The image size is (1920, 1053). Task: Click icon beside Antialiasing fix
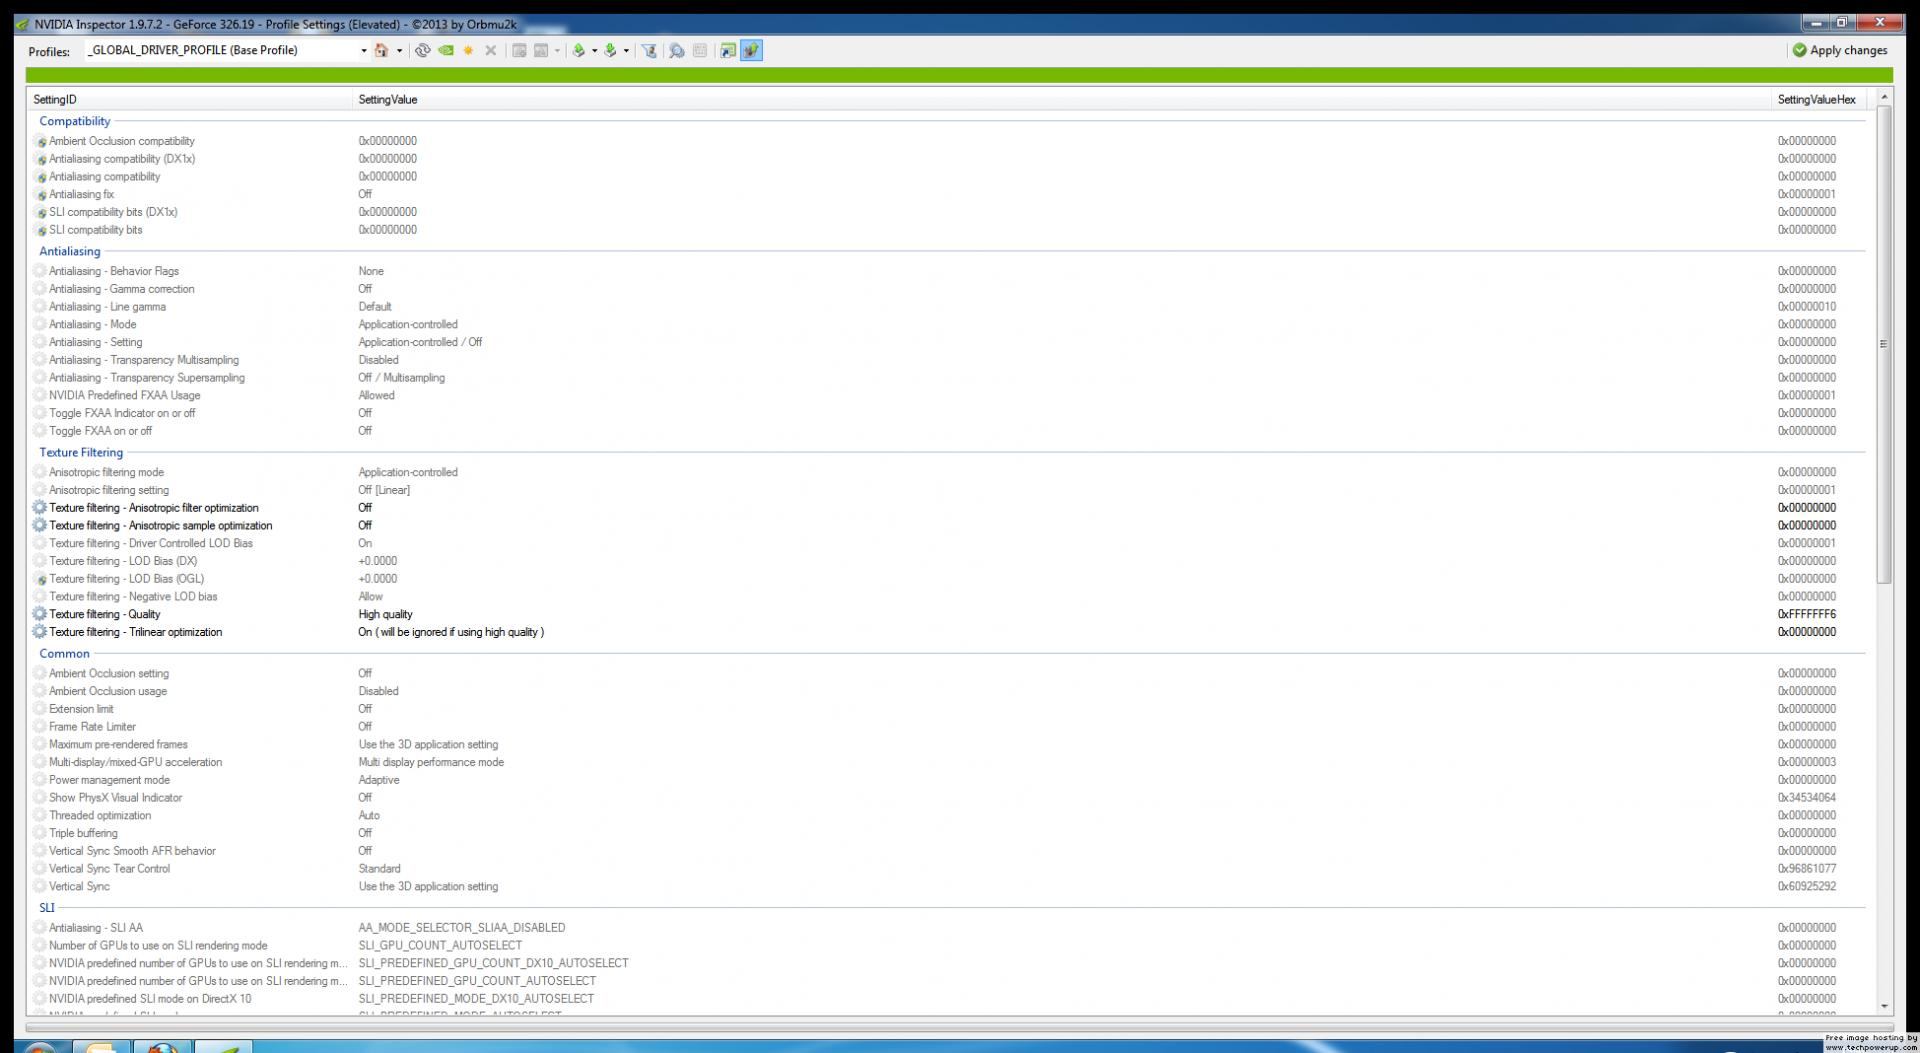41,195
